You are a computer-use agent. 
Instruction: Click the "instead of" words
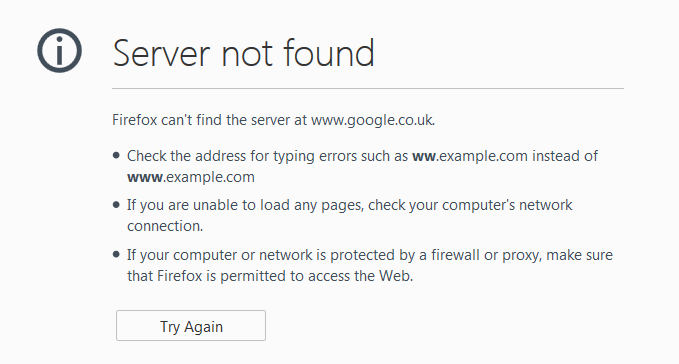(x=565, y=156)
